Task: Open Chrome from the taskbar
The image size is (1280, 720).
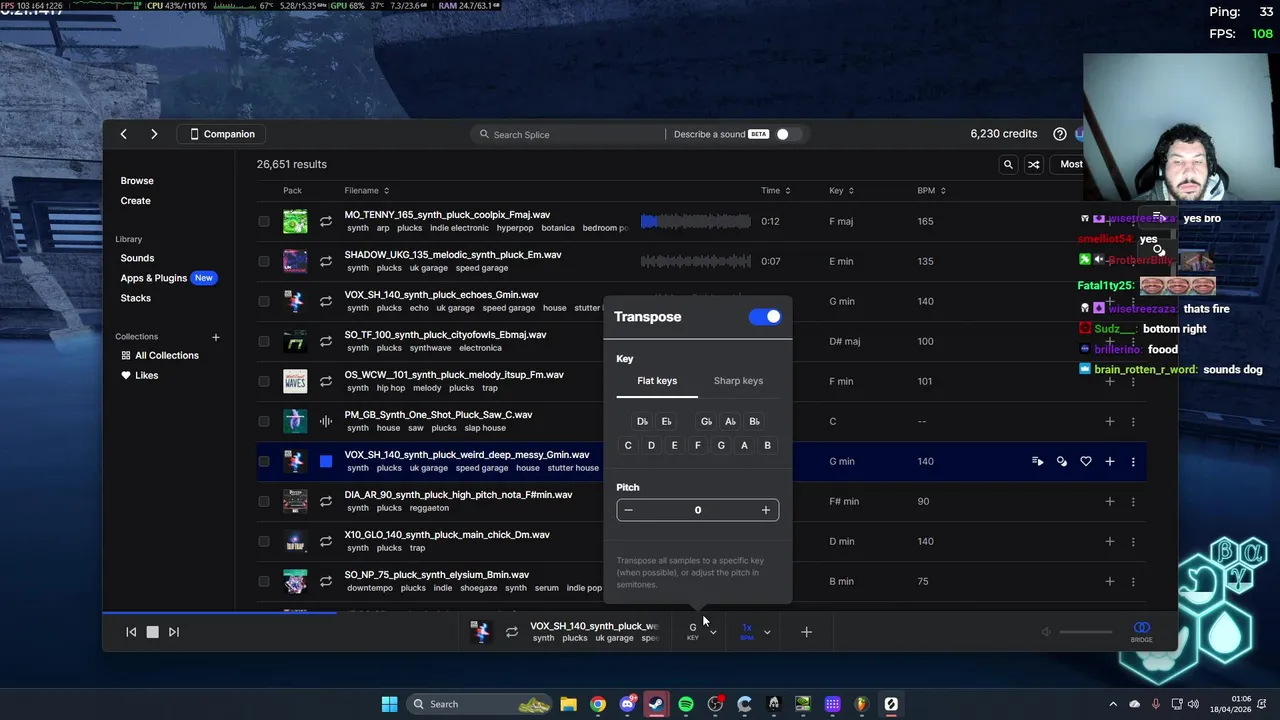Action: (598, 704)
